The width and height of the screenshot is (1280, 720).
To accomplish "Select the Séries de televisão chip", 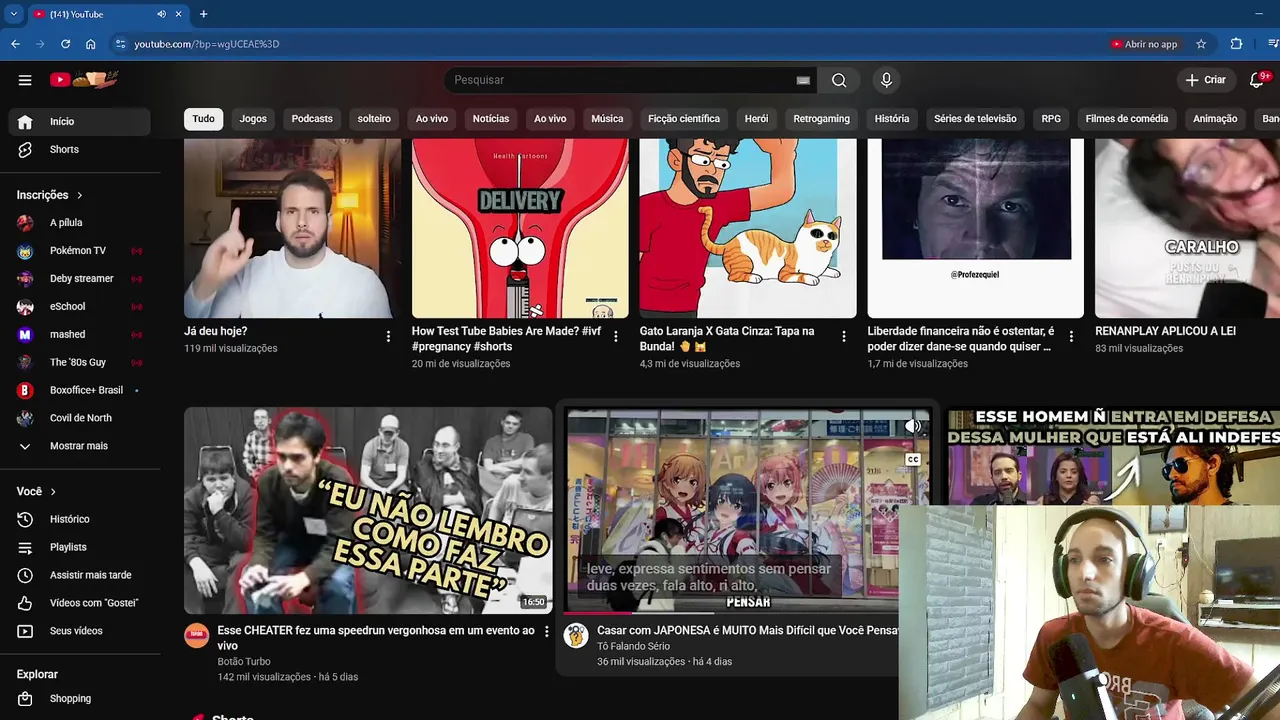I will point(975,119).
